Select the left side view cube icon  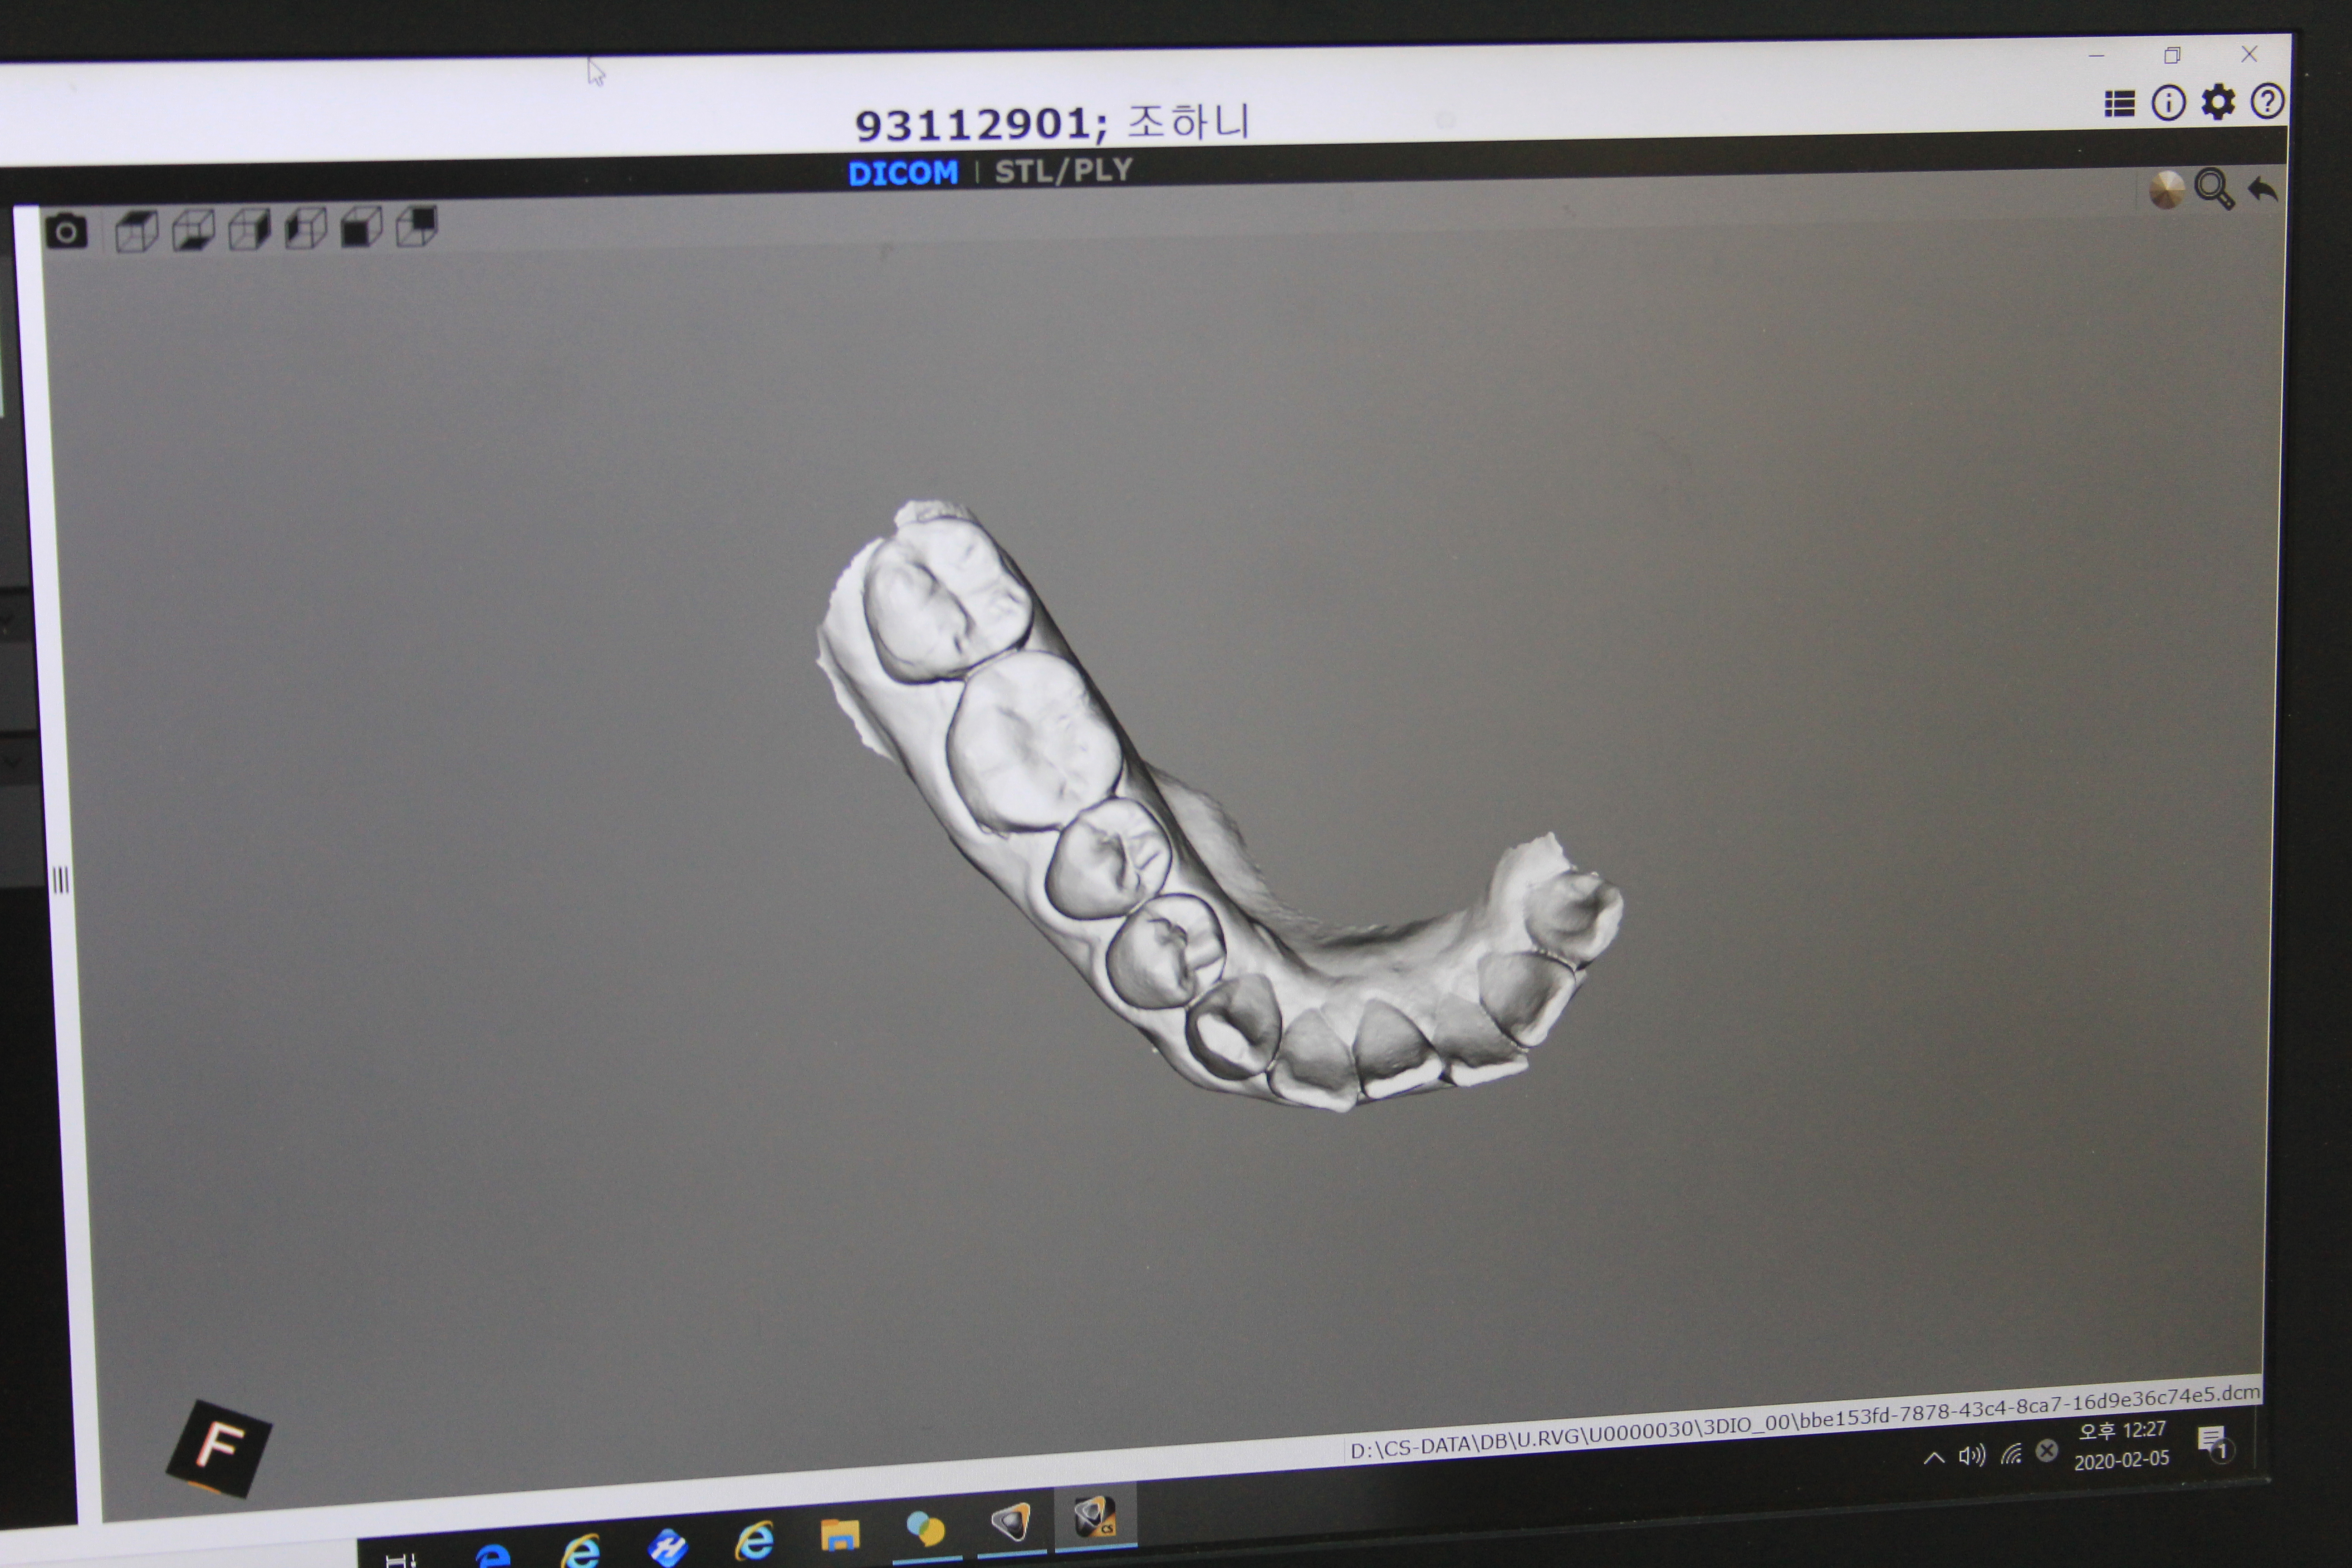coord(305,228)
